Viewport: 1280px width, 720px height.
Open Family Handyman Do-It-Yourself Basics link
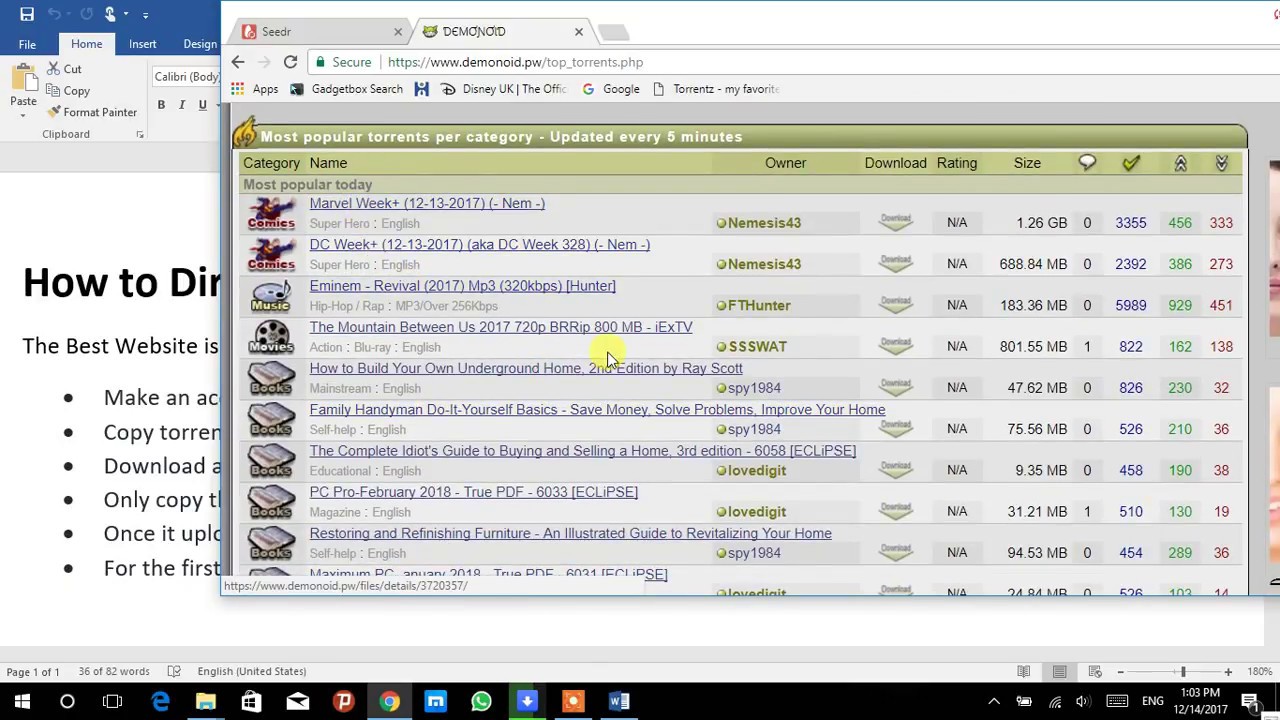pos(597,409)
